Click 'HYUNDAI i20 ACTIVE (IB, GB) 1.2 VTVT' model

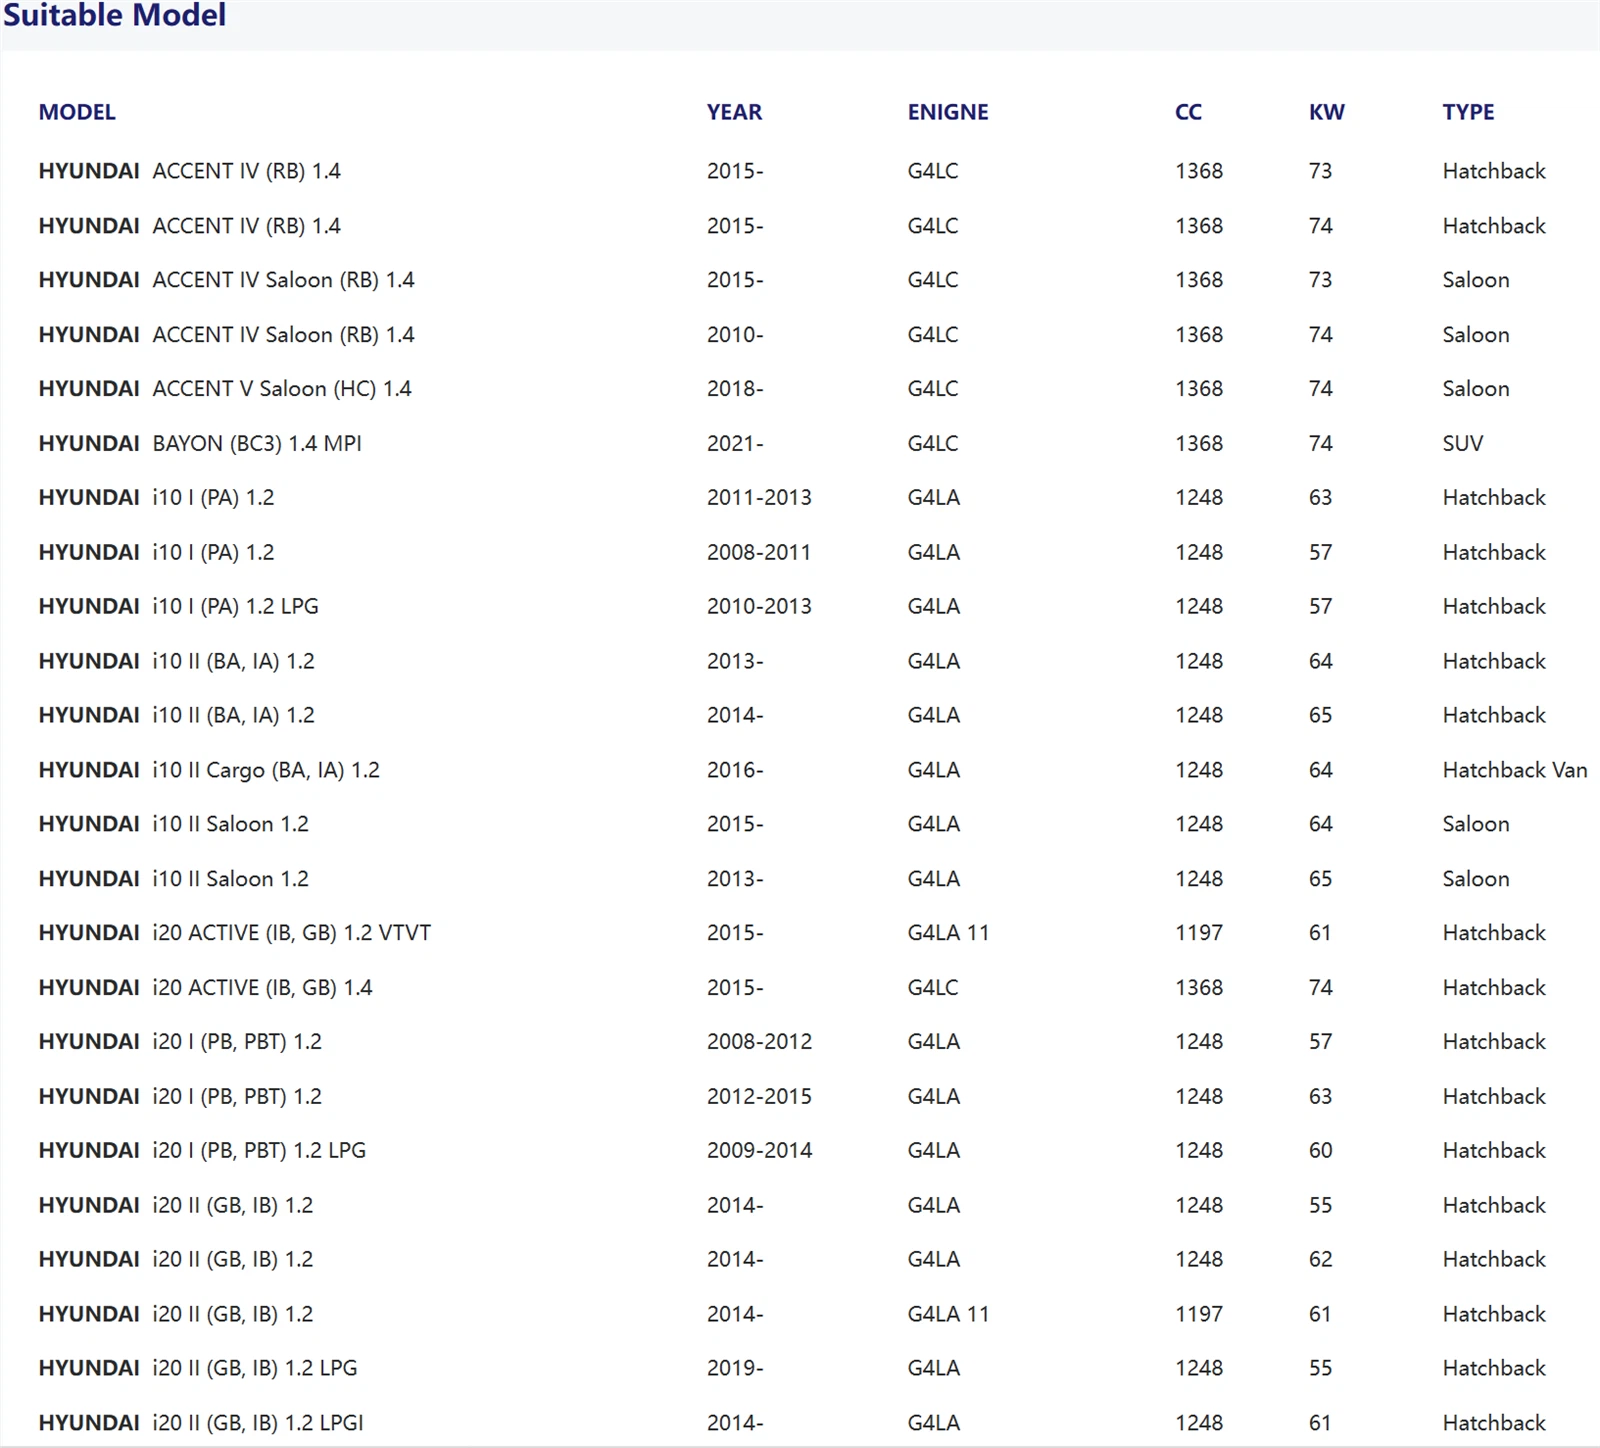[x=235, y=933]
